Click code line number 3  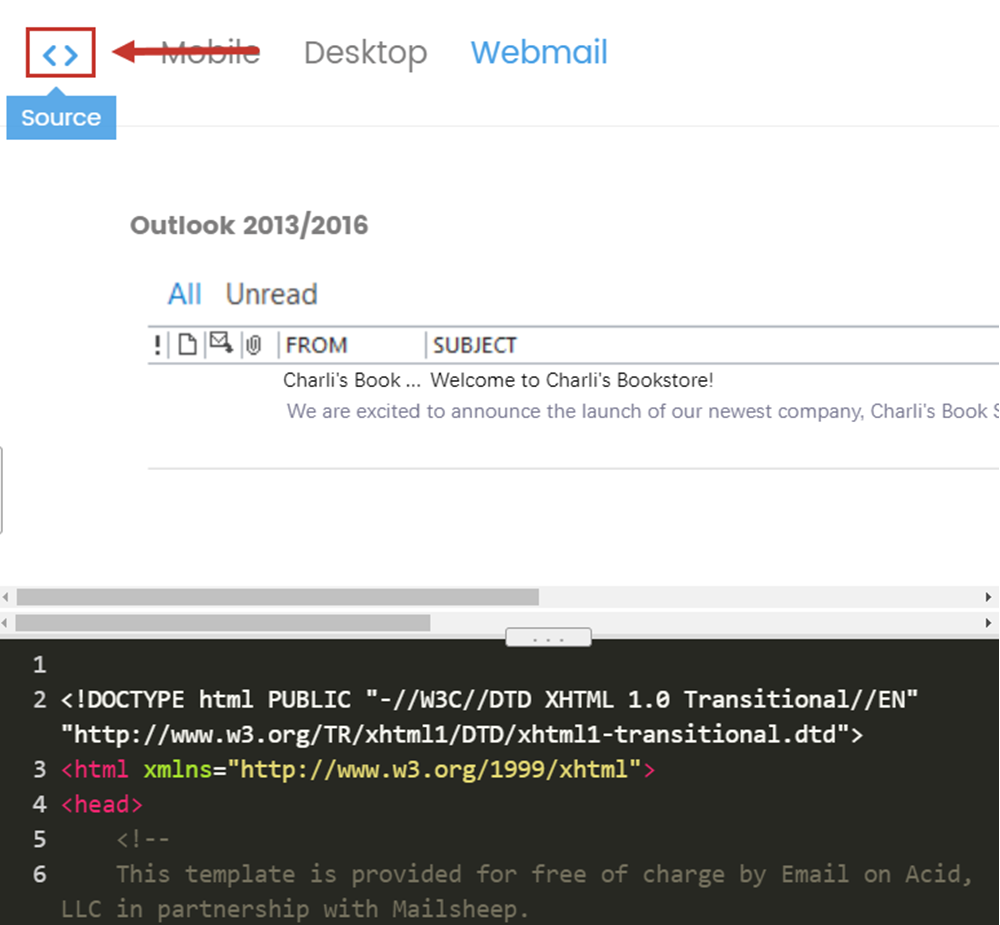pos(40,769)
